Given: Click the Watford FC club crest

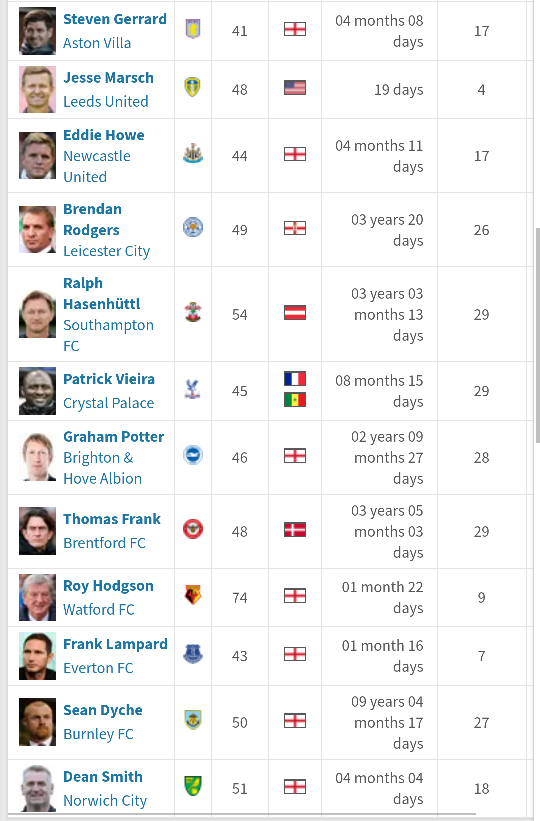Looking at the screenshot, I should click(x=193, y=595).
